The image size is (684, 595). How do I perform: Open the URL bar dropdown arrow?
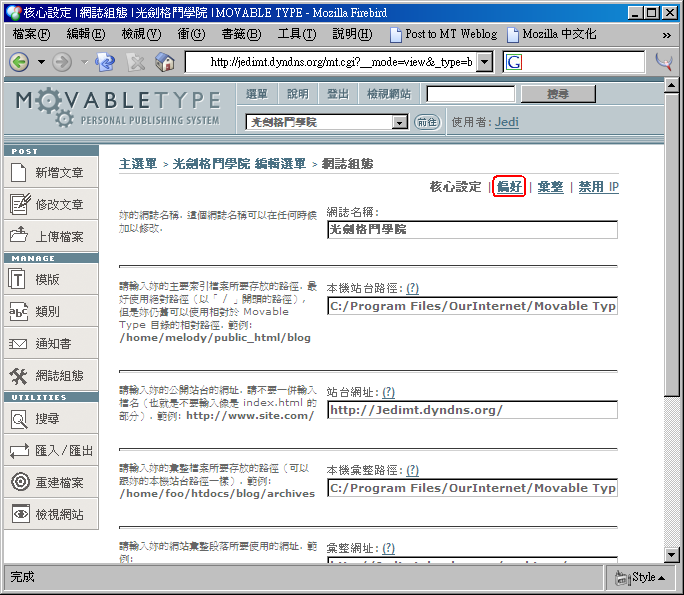[x=484, y=62]
